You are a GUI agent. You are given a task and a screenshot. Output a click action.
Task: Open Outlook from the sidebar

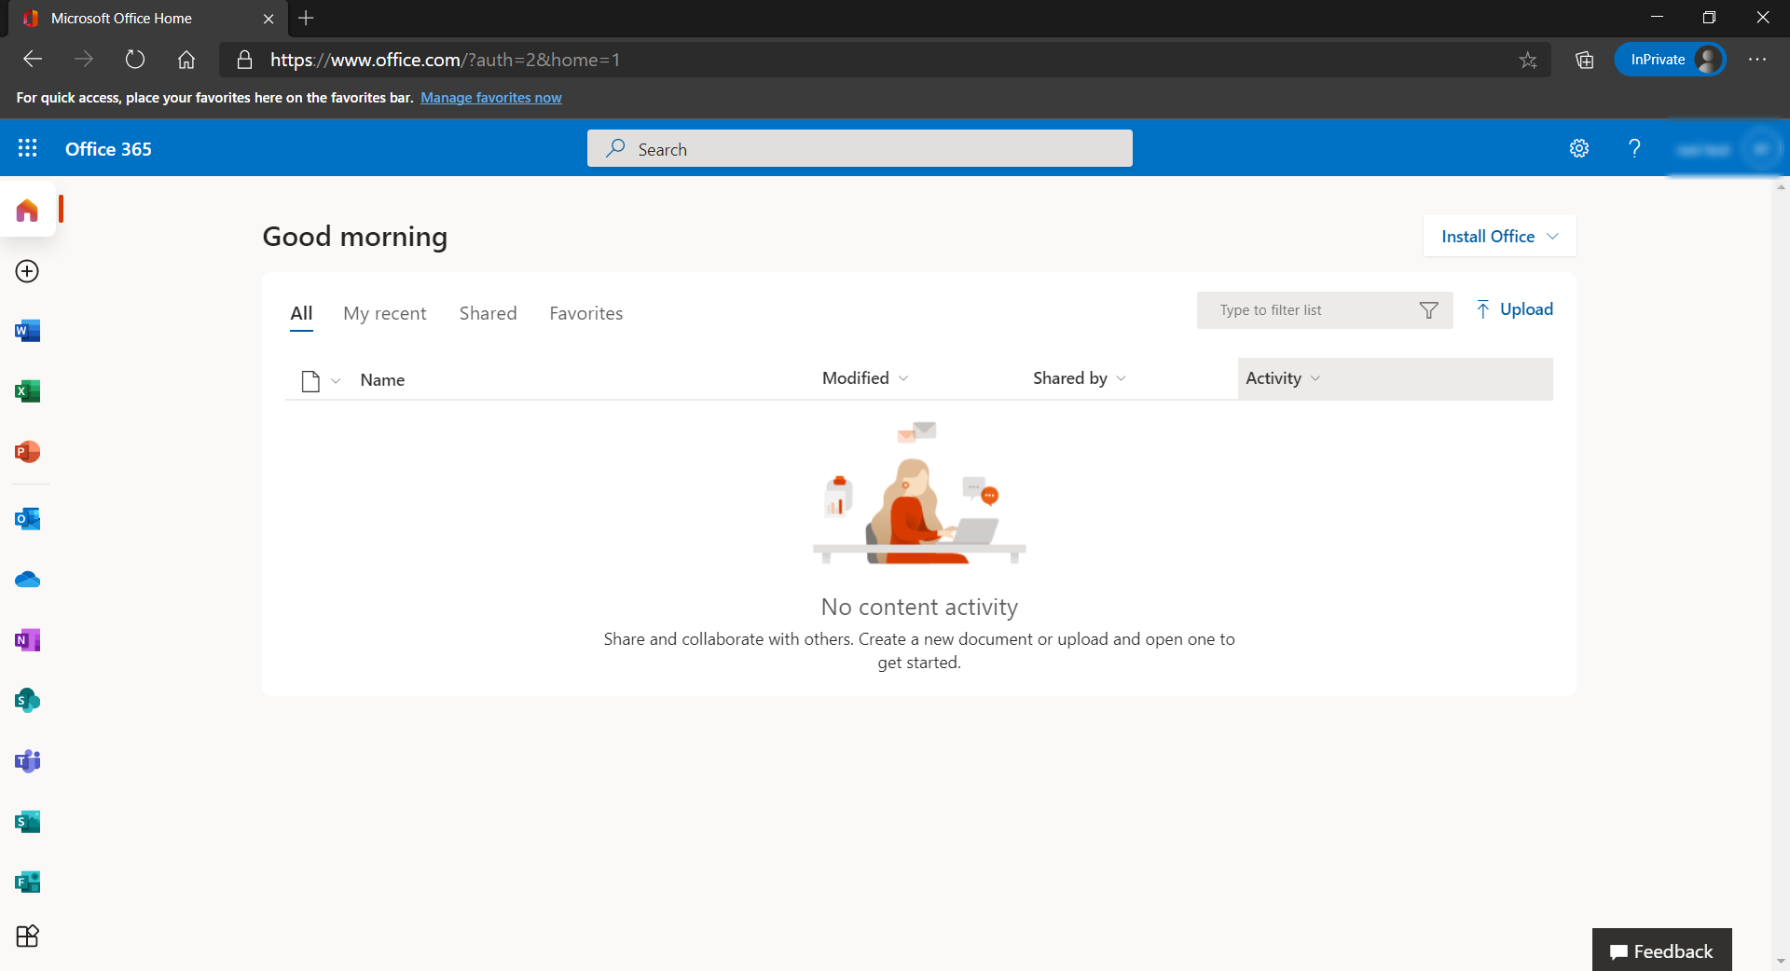(x=27, y=519)
